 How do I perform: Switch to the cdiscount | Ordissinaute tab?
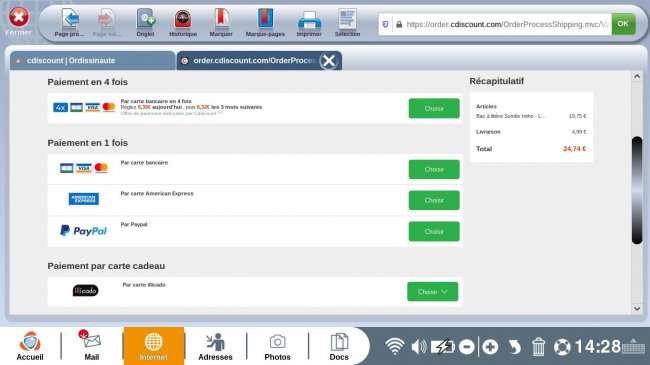click(92, 61)
